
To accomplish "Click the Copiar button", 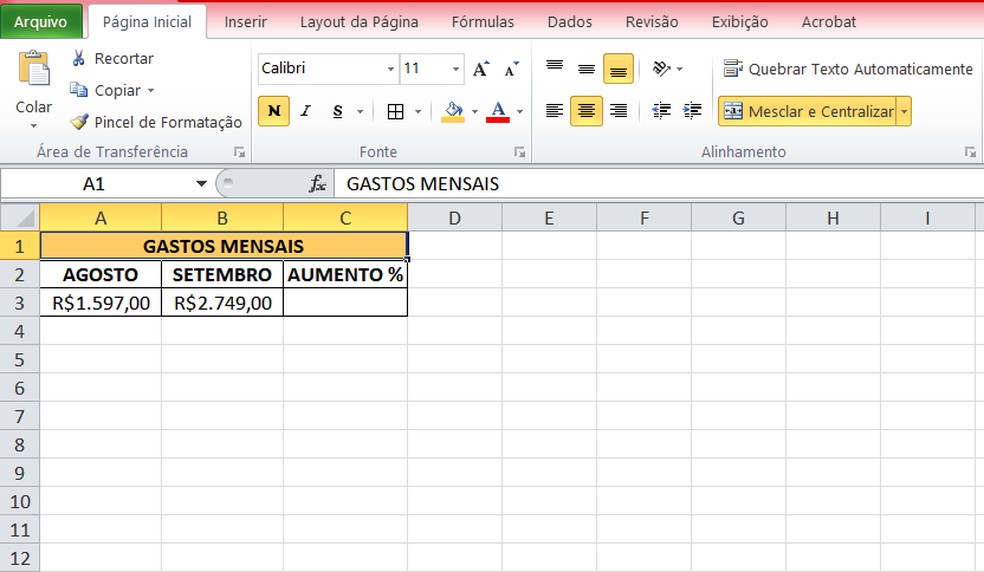I will [x=105, y=90].
